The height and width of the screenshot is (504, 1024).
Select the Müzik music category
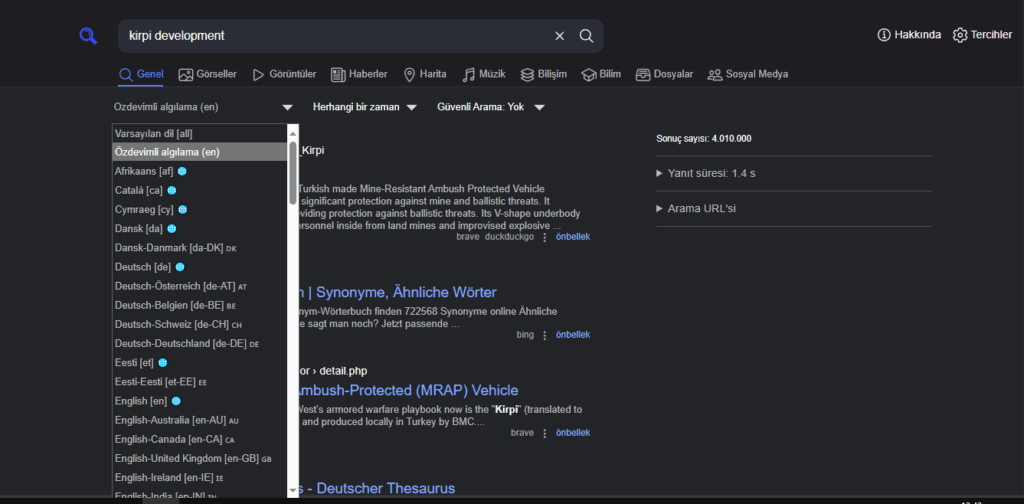pyautogui.click(x=484, y=74)
